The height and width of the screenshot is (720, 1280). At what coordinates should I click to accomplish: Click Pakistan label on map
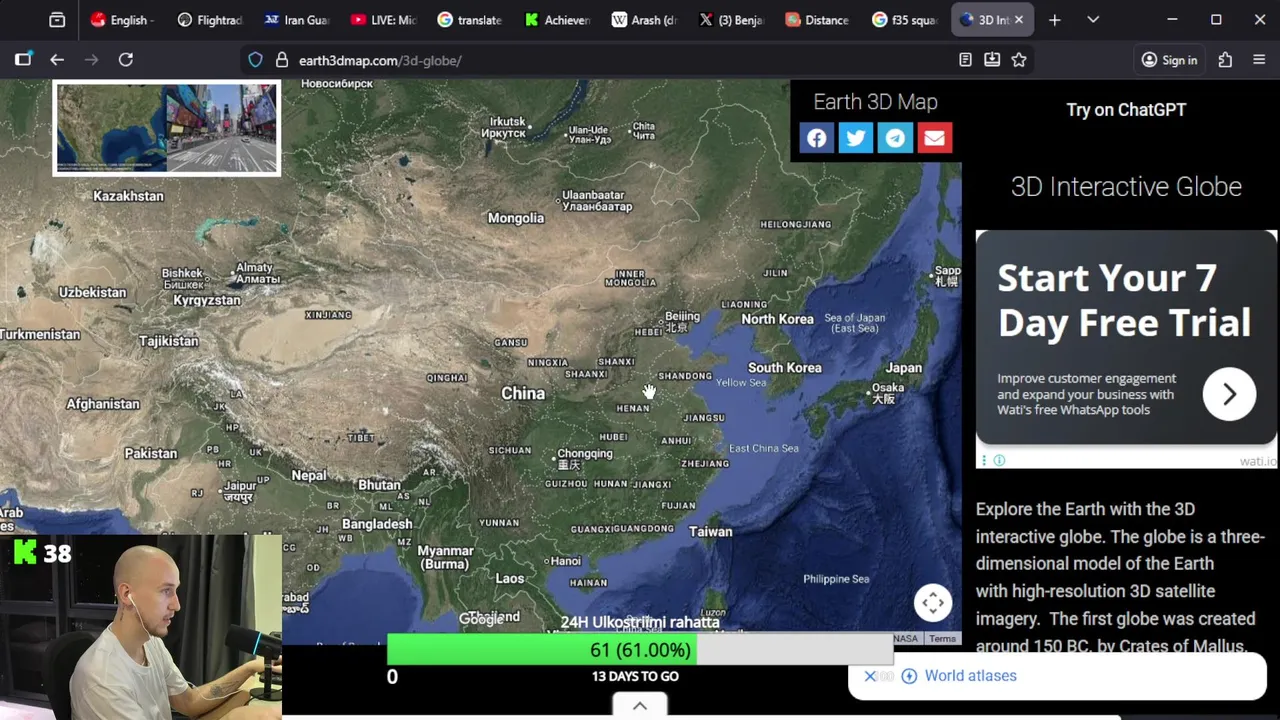point(150,453)
